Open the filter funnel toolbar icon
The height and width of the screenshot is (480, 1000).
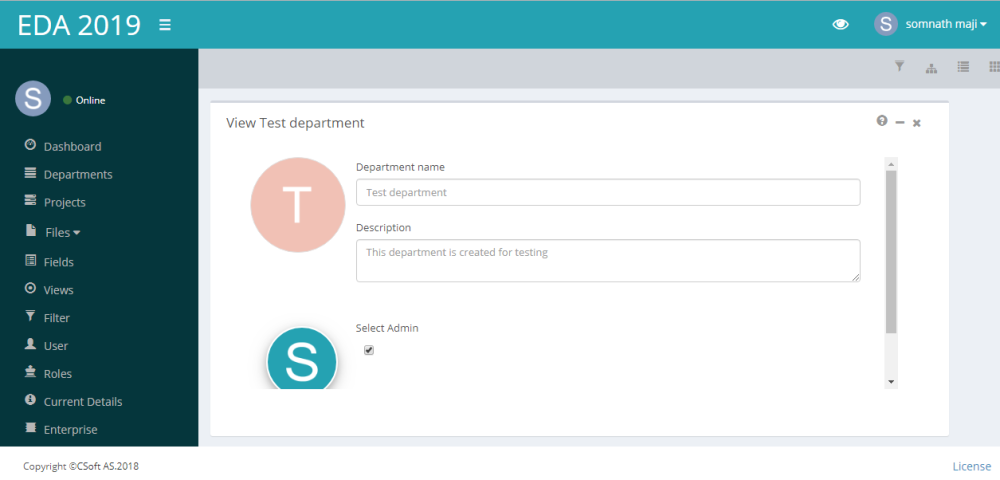point(899,66)
